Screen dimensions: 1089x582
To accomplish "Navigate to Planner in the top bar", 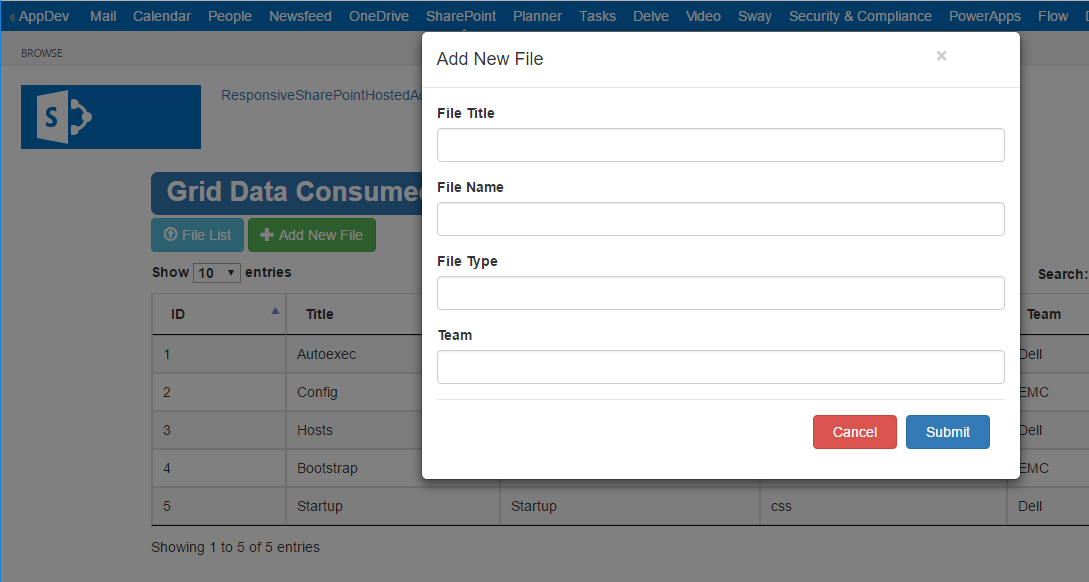I will (x=537, y=16).
